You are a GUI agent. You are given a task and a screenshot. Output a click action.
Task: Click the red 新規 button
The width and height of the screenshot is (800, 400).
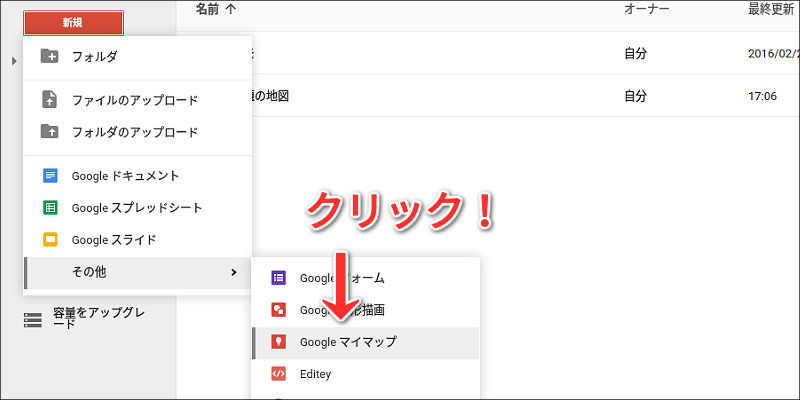tap(73, 23)
